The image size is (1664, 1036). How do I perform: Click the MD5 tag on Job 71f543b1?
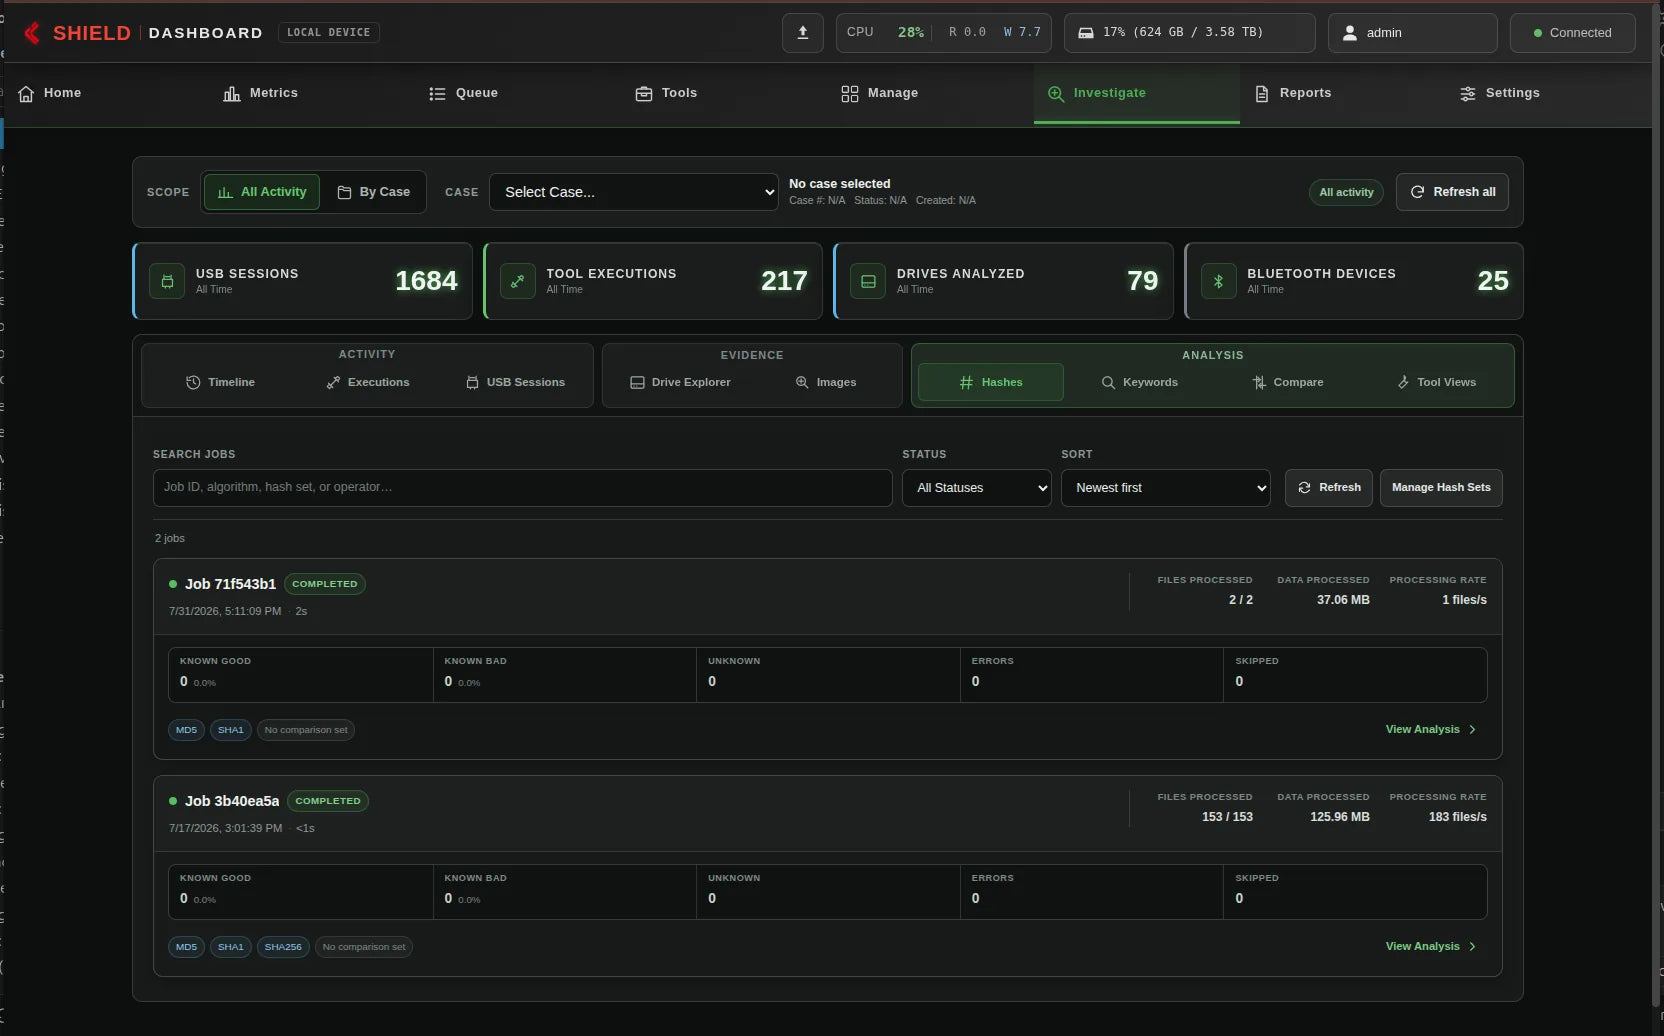(186, 730)
